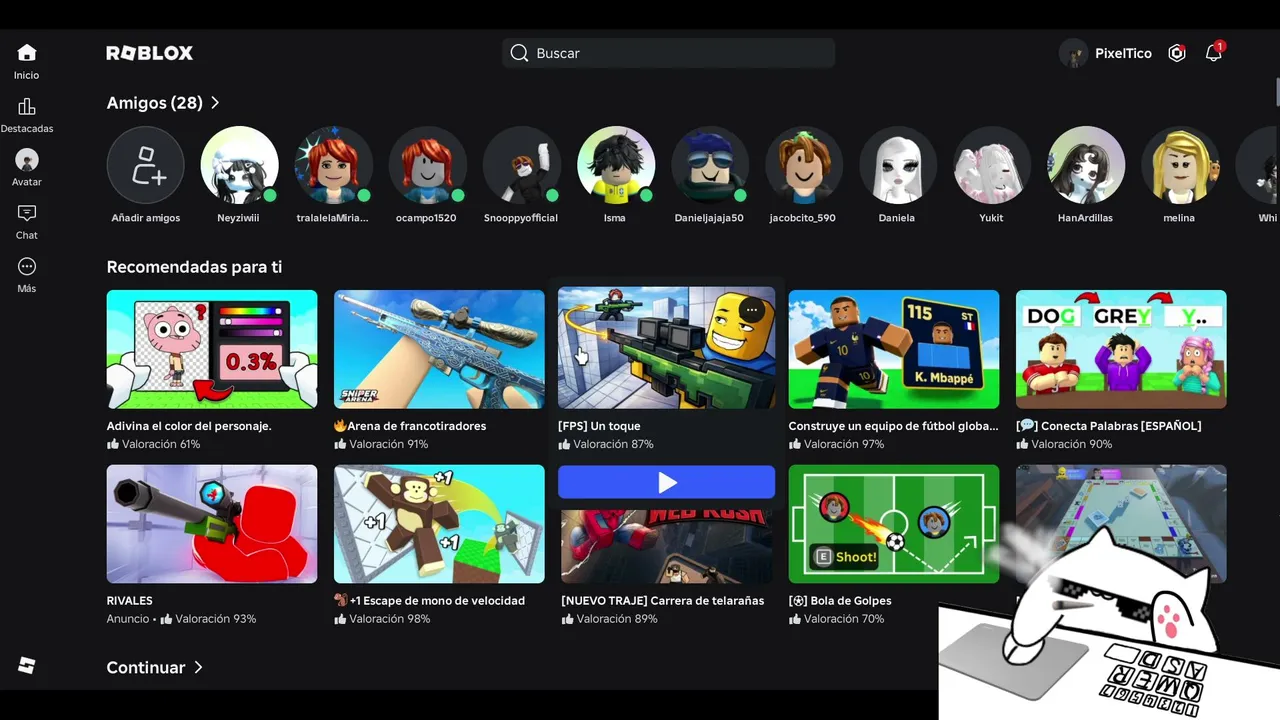Open PixelTico profile avatar
The height and width of the screenshot is (720, 1280).
click(1073, 53)
